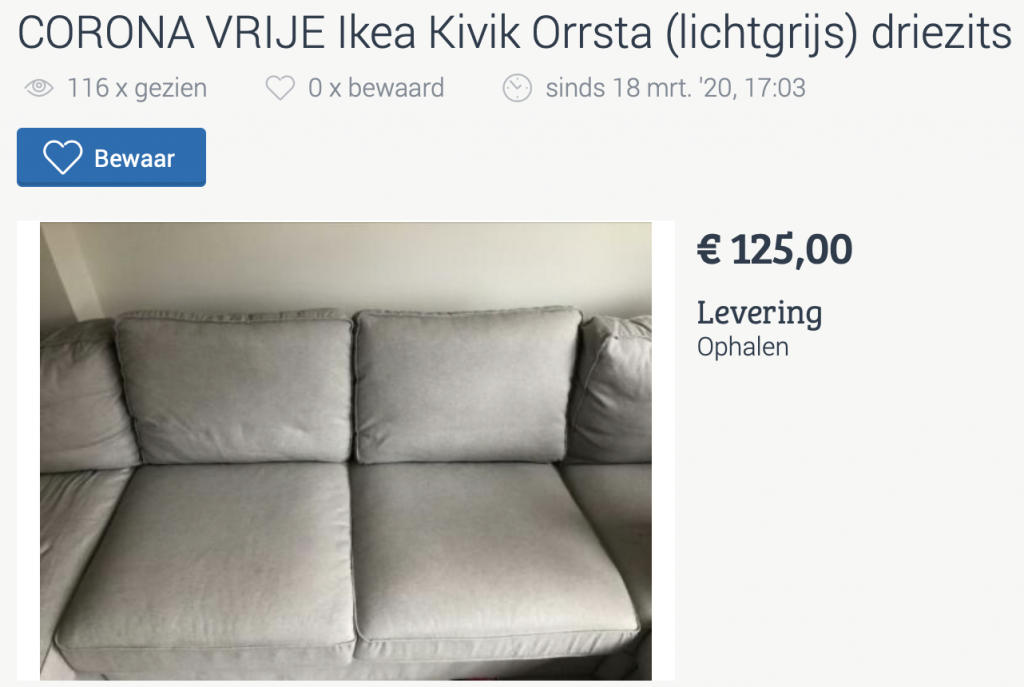Open the listing title CORONA VRIJE Ikea Kivik
This screenshot has height=687, width=1024.
coord(514,32)
